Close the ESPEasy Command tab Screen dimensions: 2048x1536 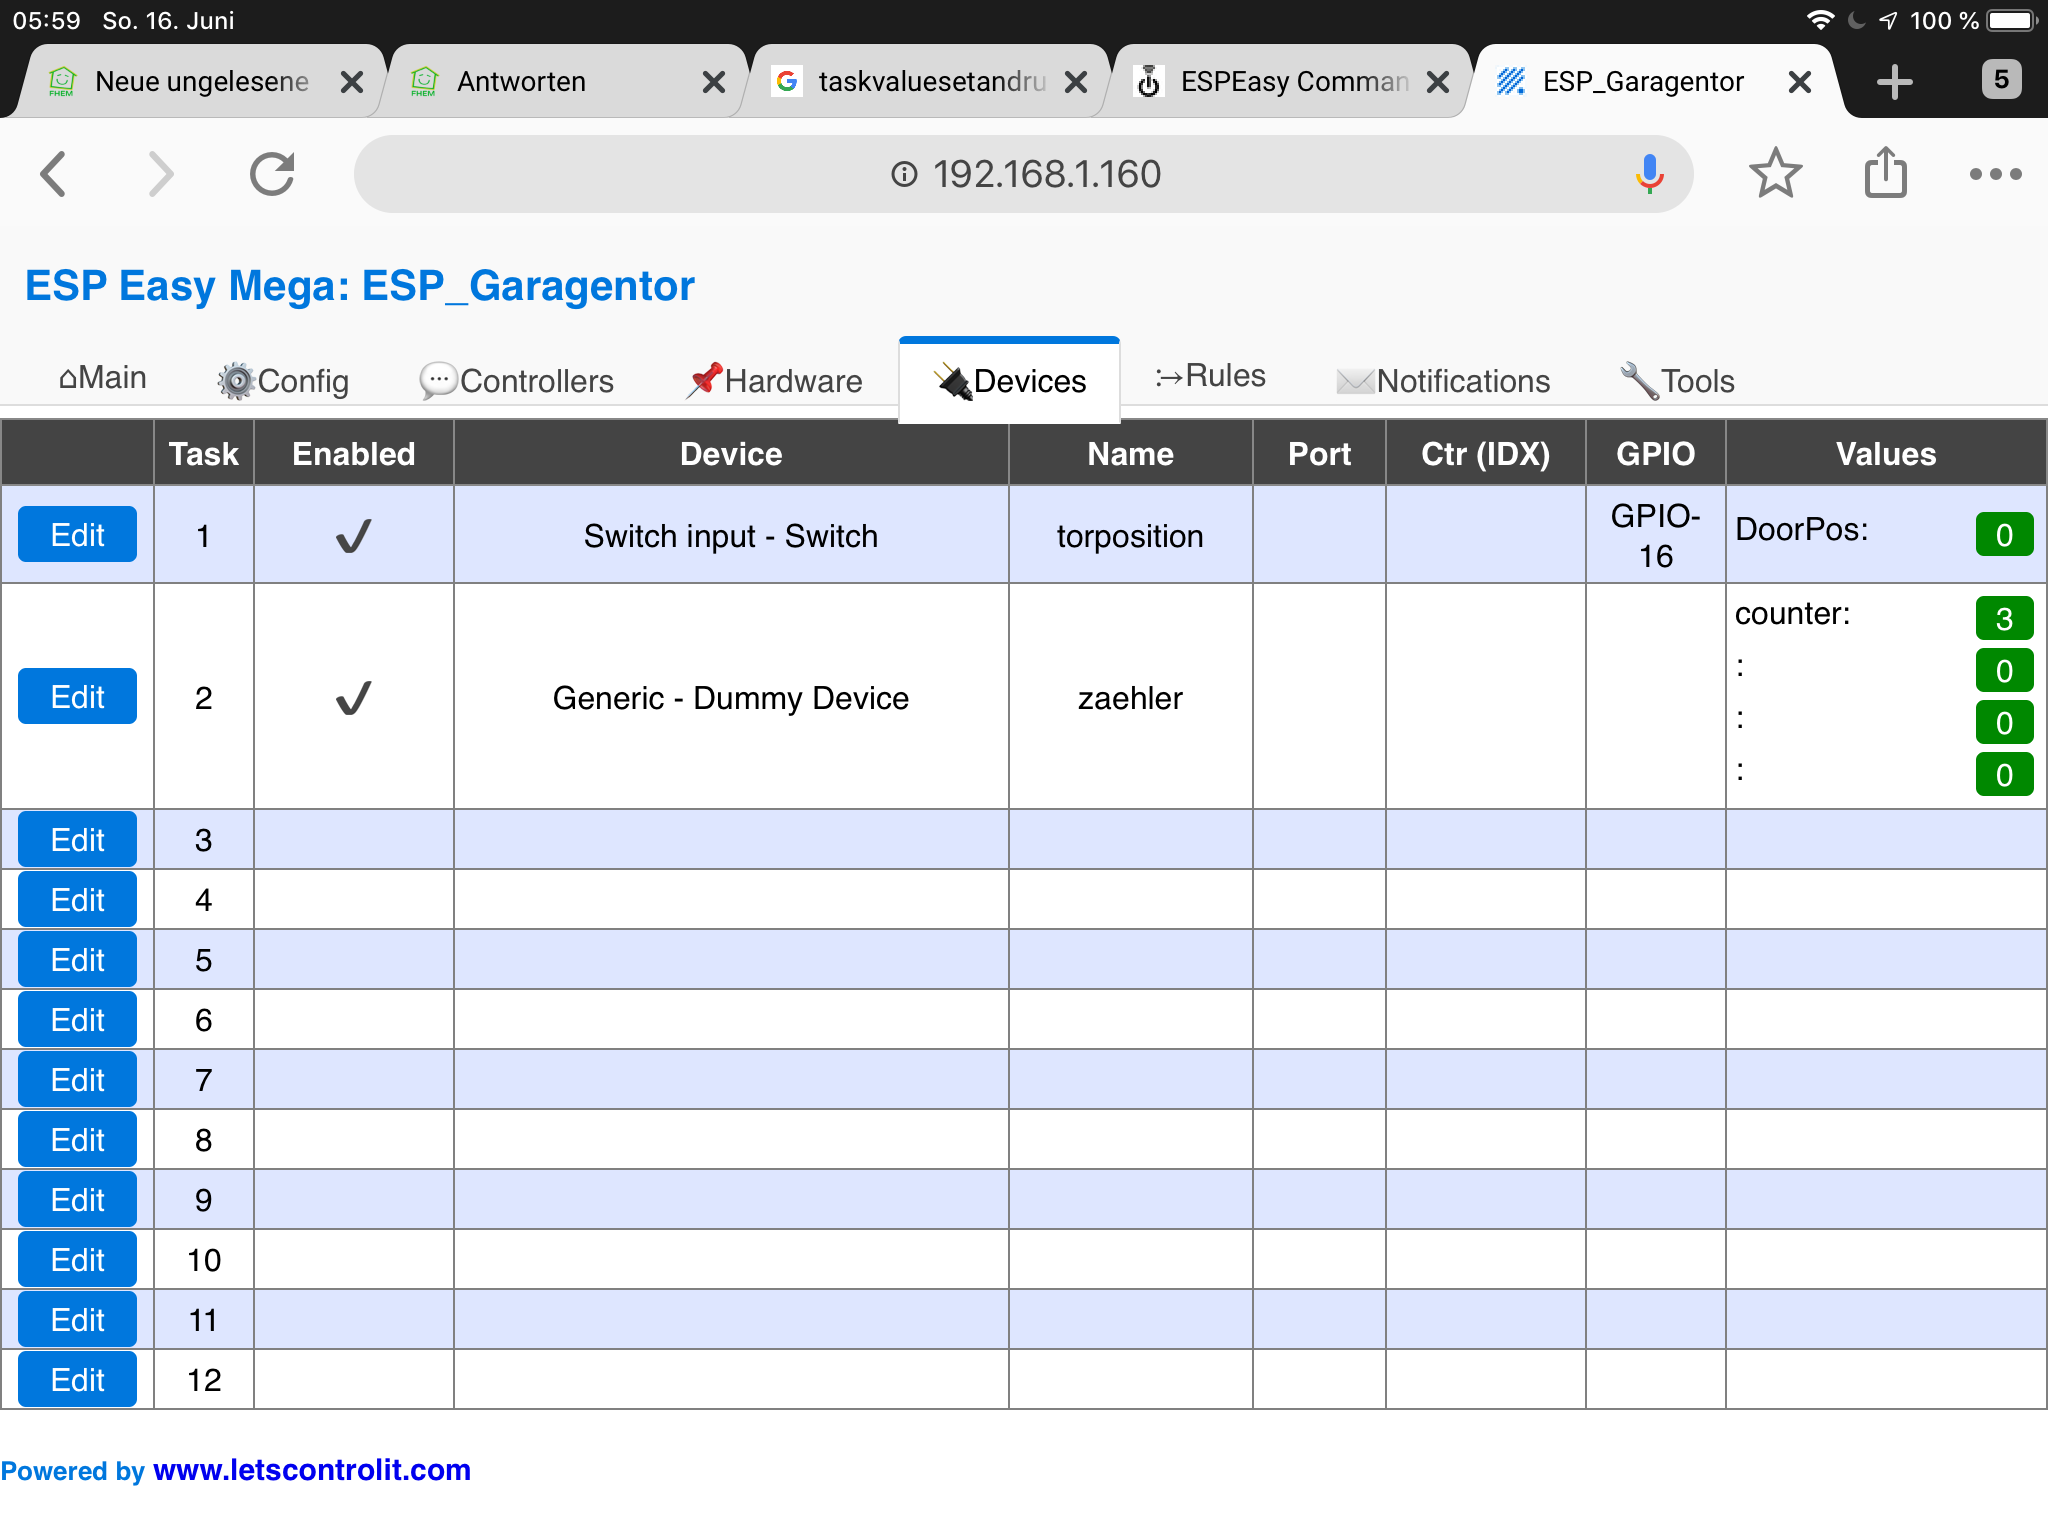point(1438,82)
